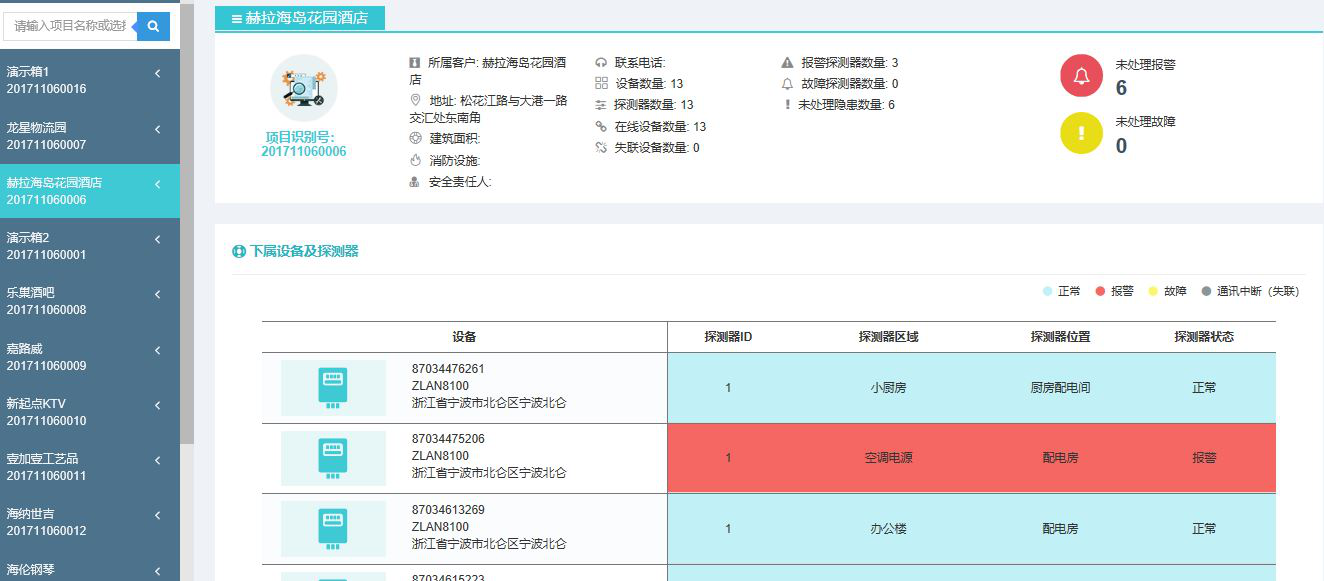The width and height of the screenshot is (1324, 581).
Task: Click the project name search input field
Action: coord(70,27)
